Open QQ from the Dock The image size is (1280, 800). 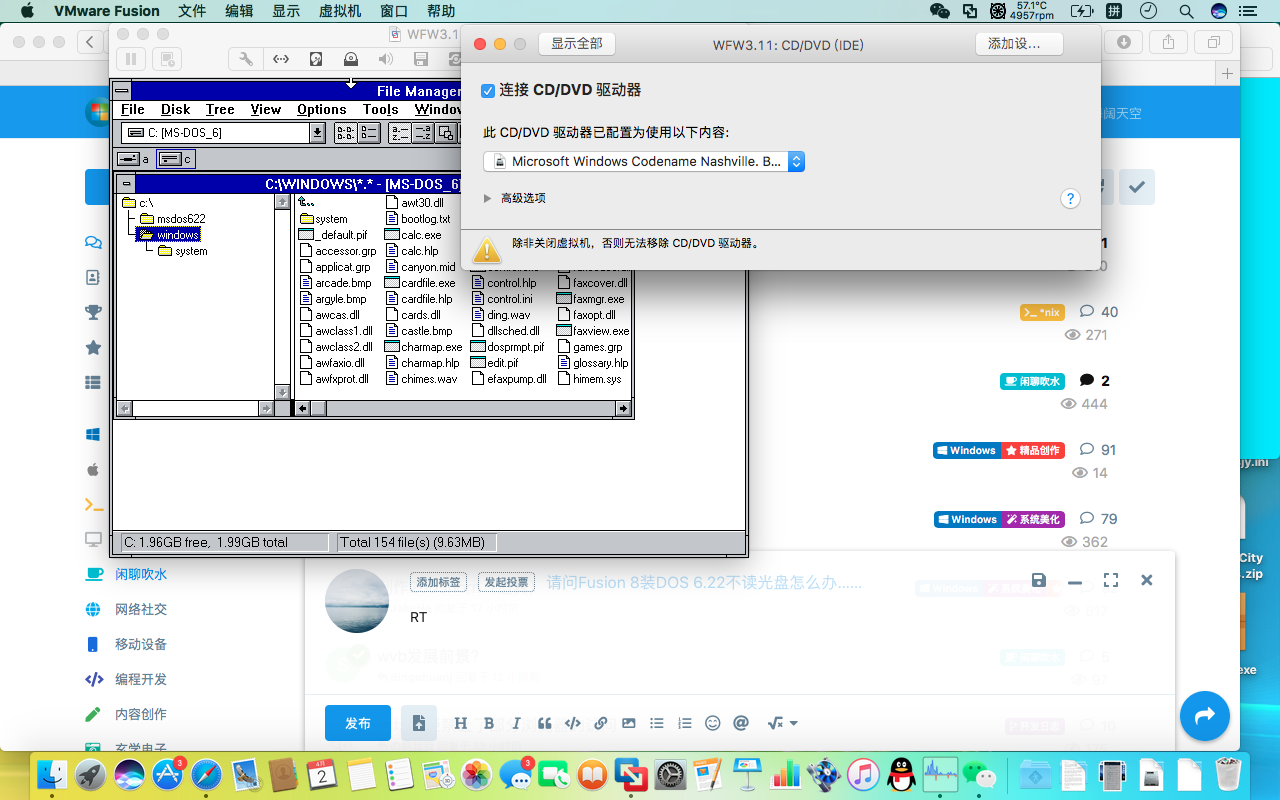tap(902, 773)
